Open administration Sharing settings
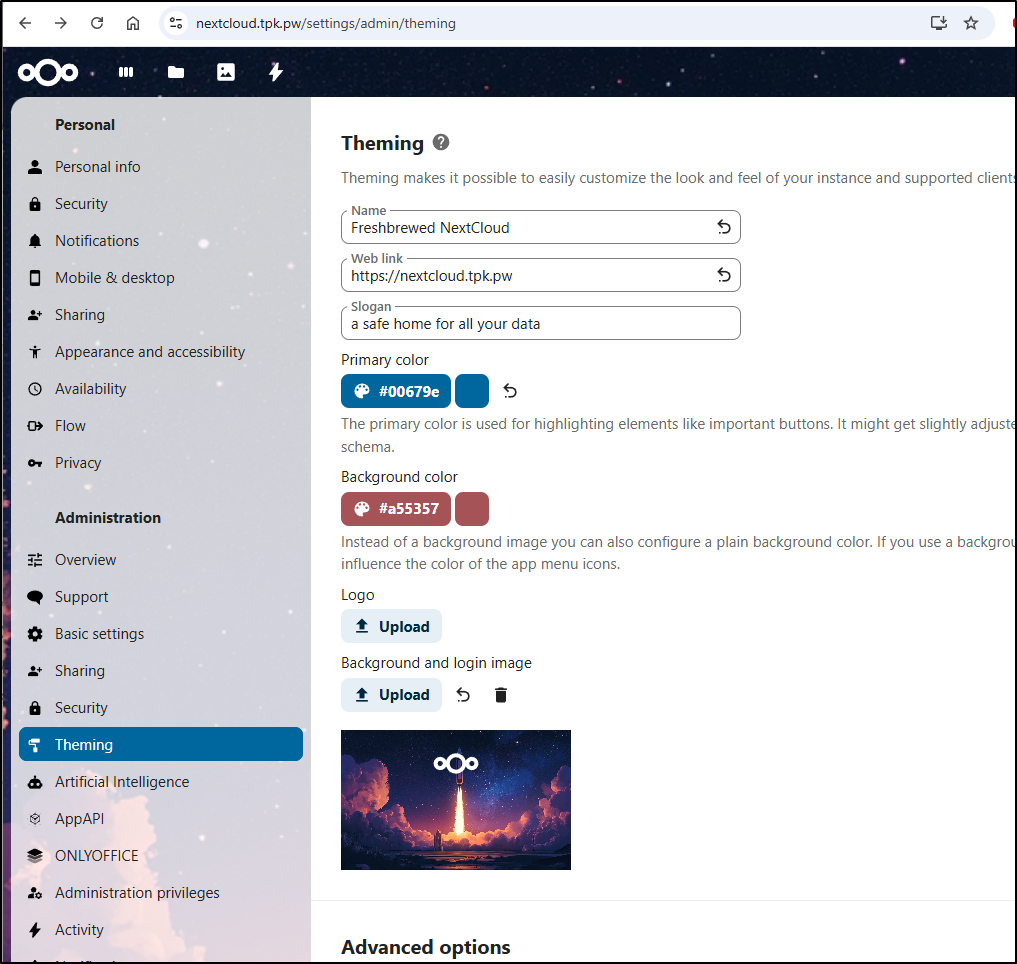Viewport: 1017px width, 964px height. point(161,671)
